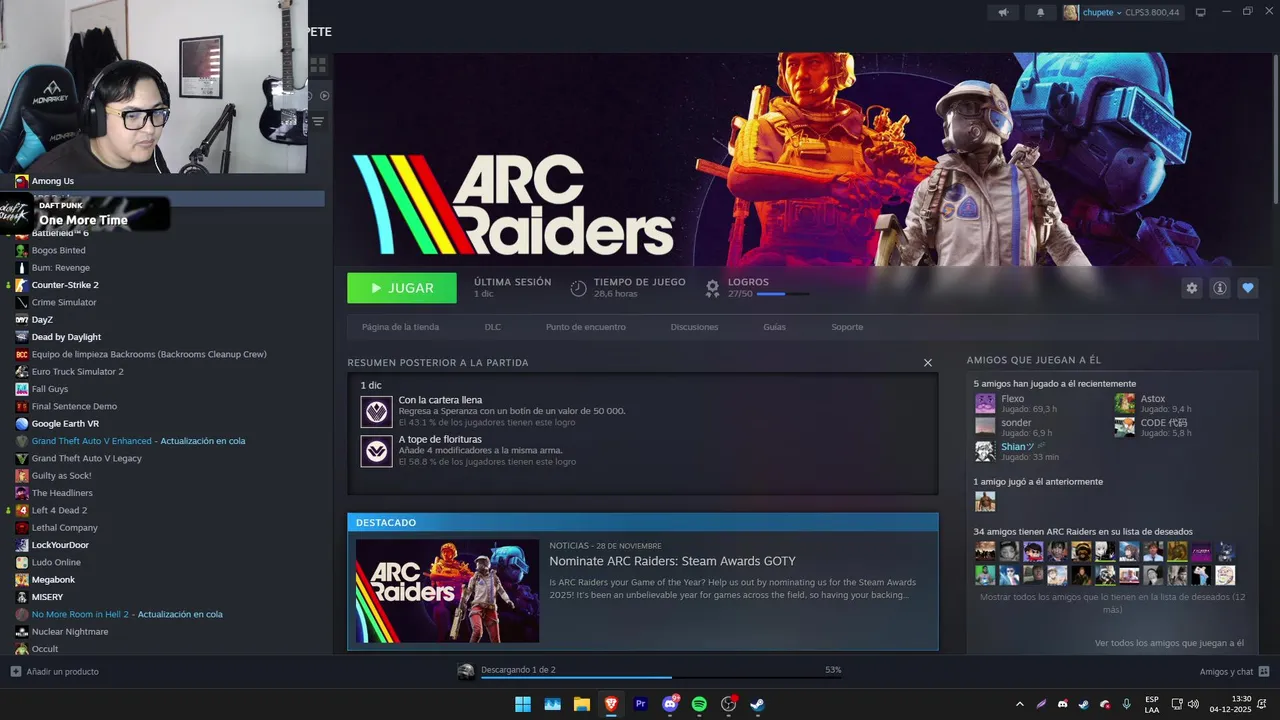The image size is (1280, 720).
Task: Open OBS Studio taskbar icon
Action: (729, 704)
